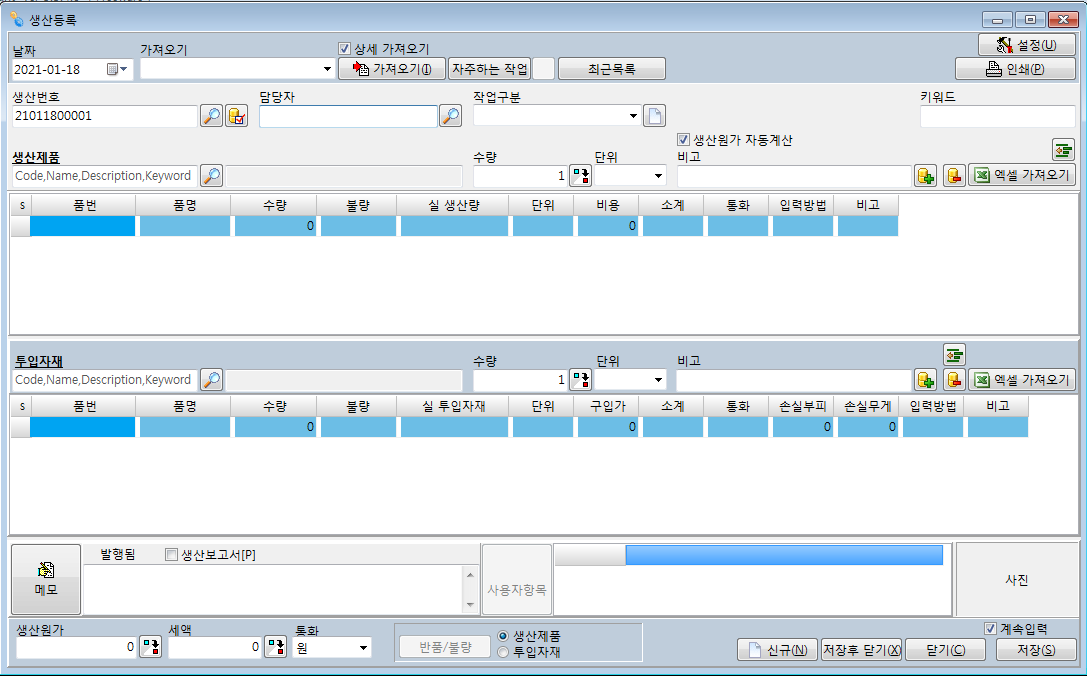Click 실 생산량 column header

tap(454, 205)
